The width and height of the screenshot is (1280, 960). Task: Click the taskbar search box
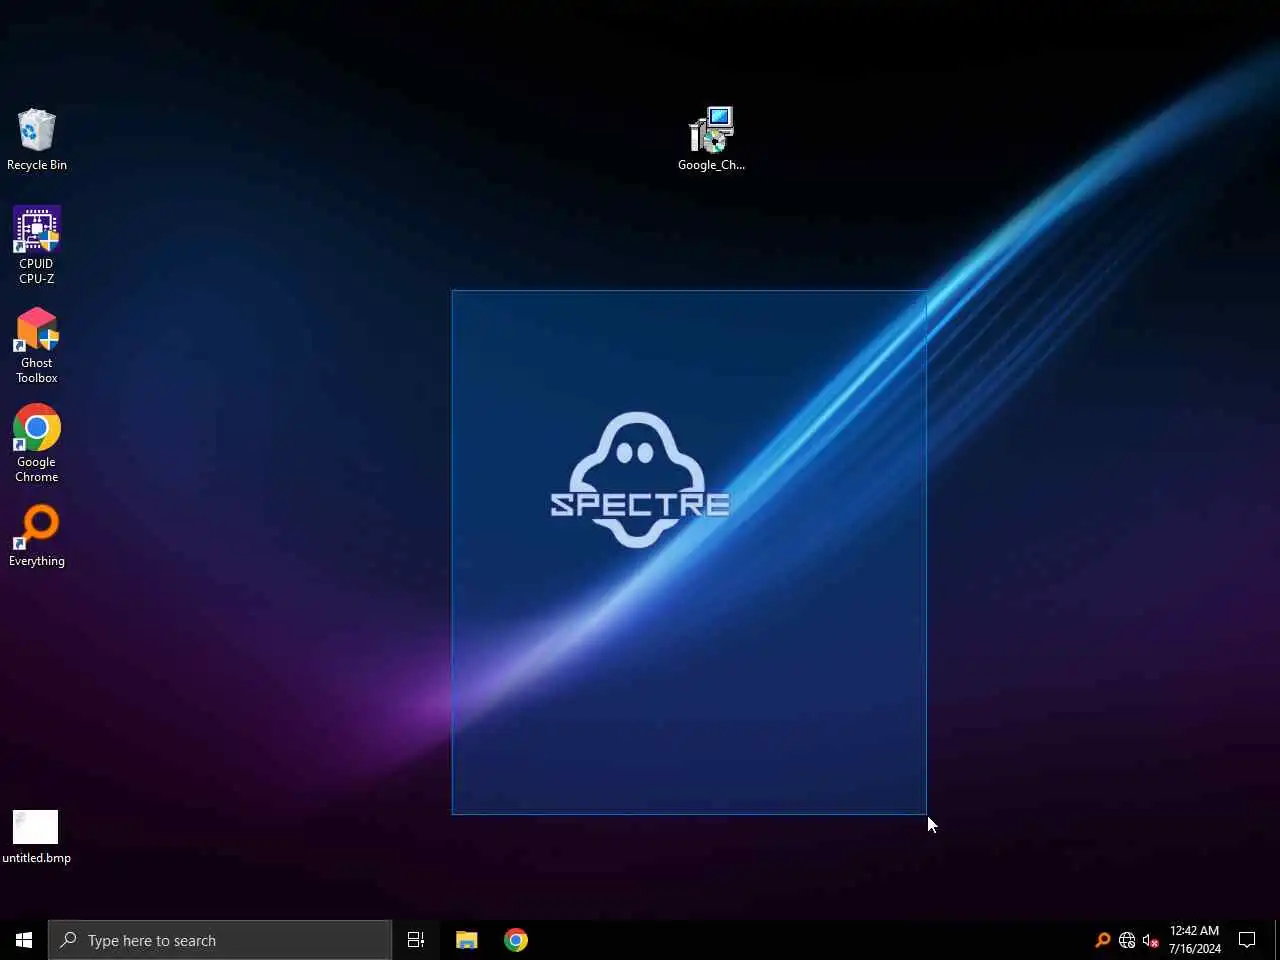click(x=220, y=940)
